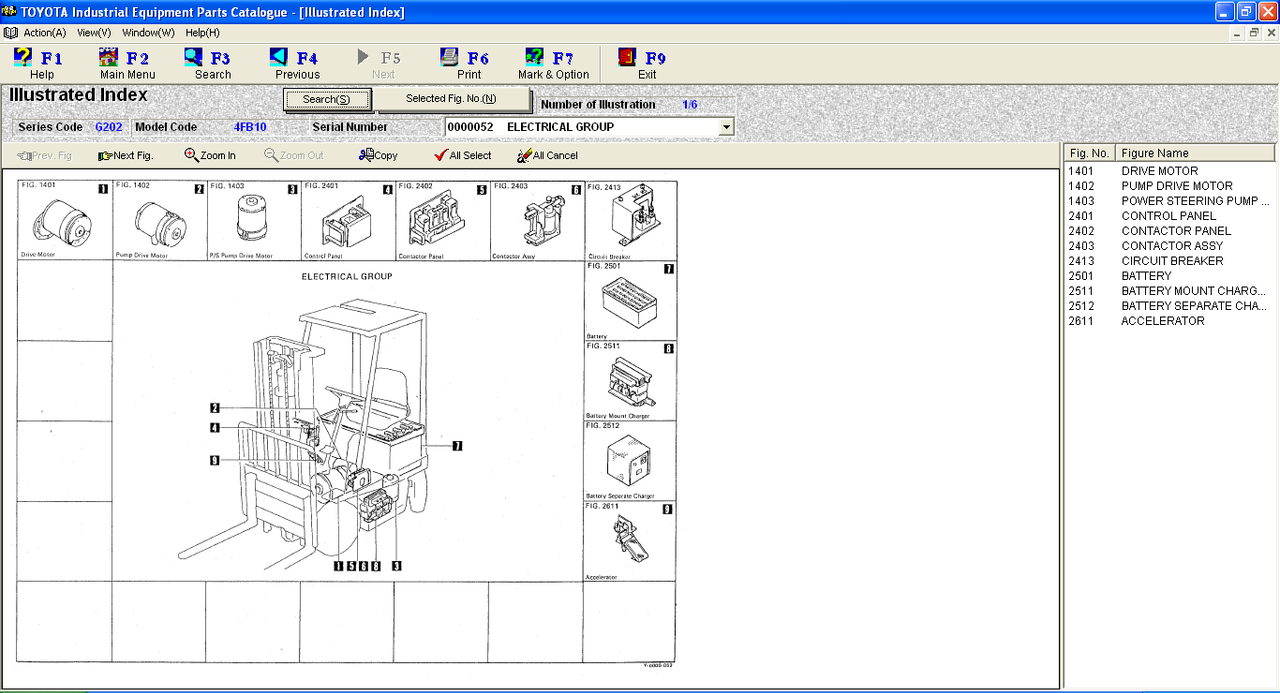Zoom In on the illustration
Viewport: 1280px width, 693px height.
click(x=210, y=156)
